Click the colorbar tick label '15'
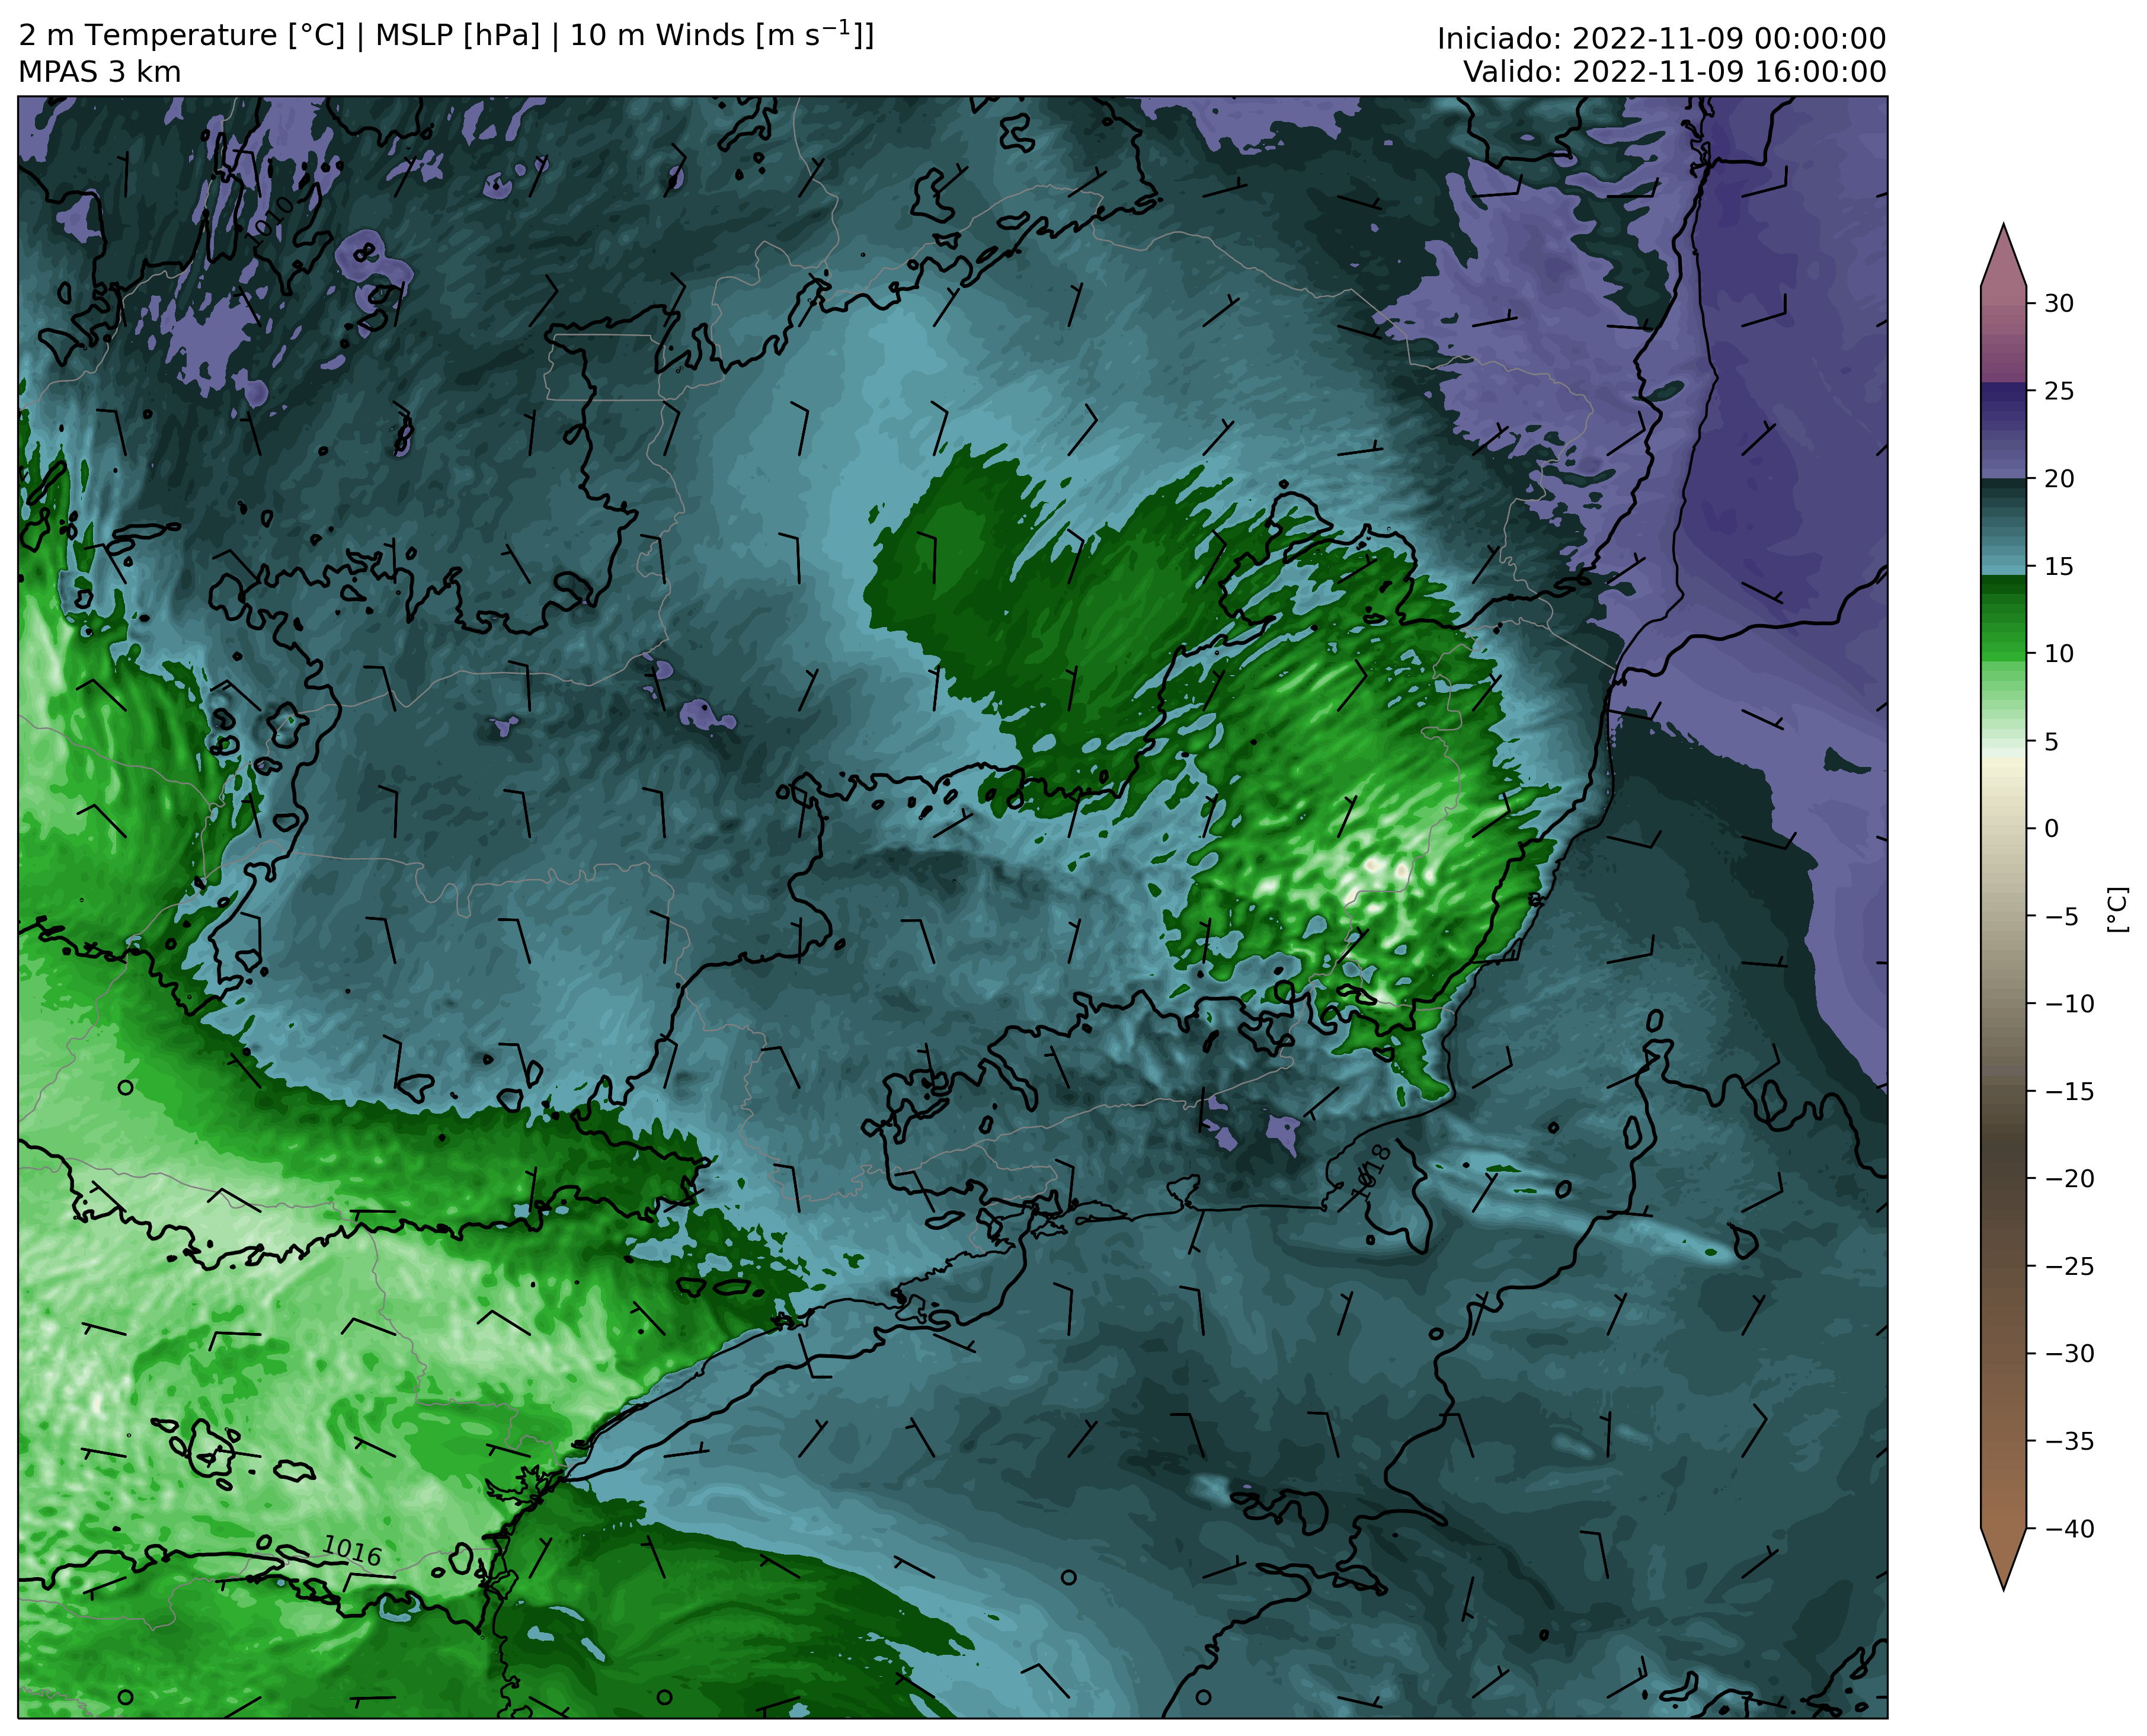This screenshot has width=2147, height=1736. [2058, 566]
